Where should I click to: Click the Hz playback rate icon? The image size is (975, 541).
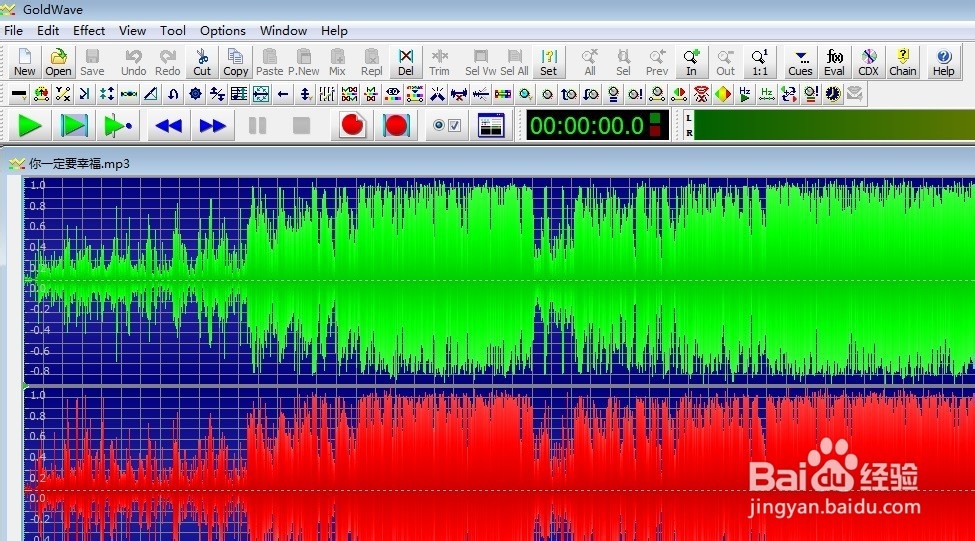[x=745, y=94]
